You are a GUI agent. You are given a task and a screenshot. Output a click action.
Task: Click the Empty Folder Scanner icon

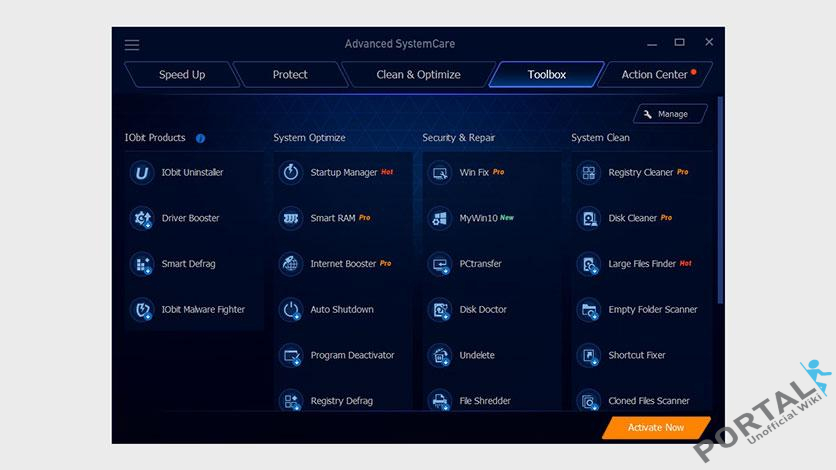coord(589,310)
